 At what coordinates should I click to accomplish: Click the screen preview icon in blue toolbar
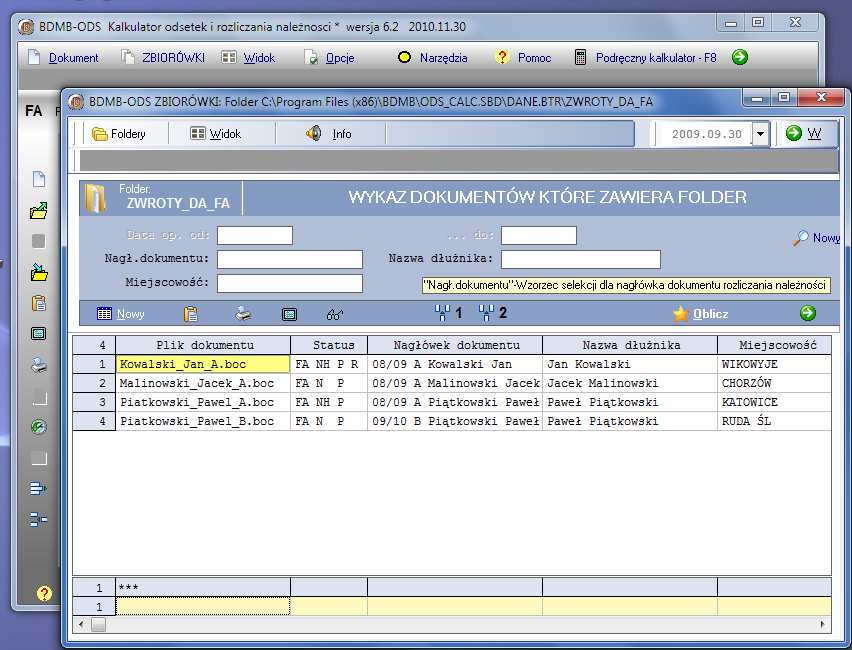tap(289, 314)
